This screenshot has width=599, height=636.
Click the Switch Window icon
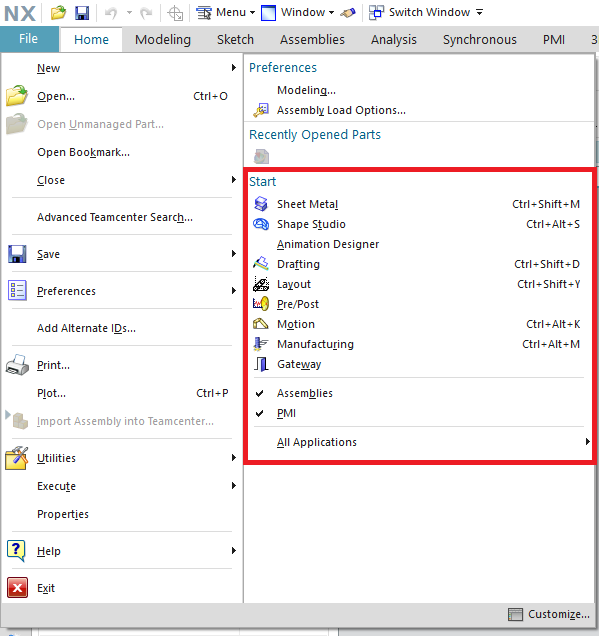click(376, 13)
